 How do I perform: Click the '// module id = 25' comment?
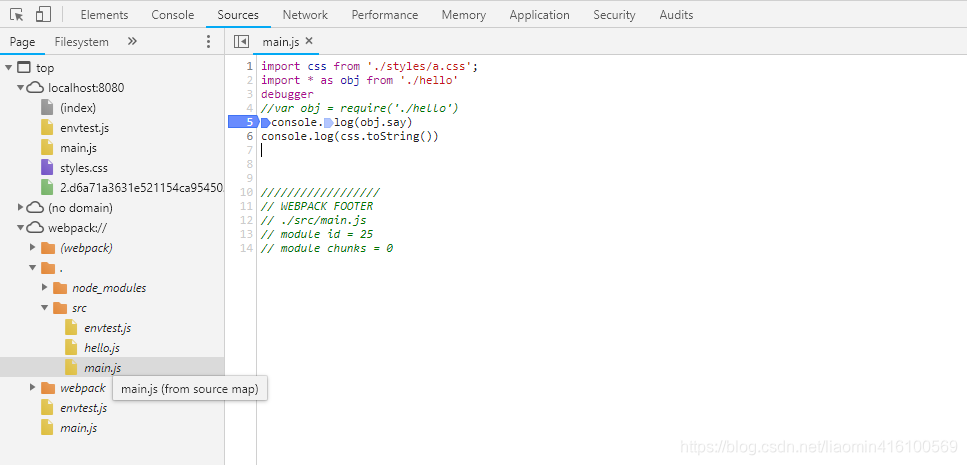317,234
